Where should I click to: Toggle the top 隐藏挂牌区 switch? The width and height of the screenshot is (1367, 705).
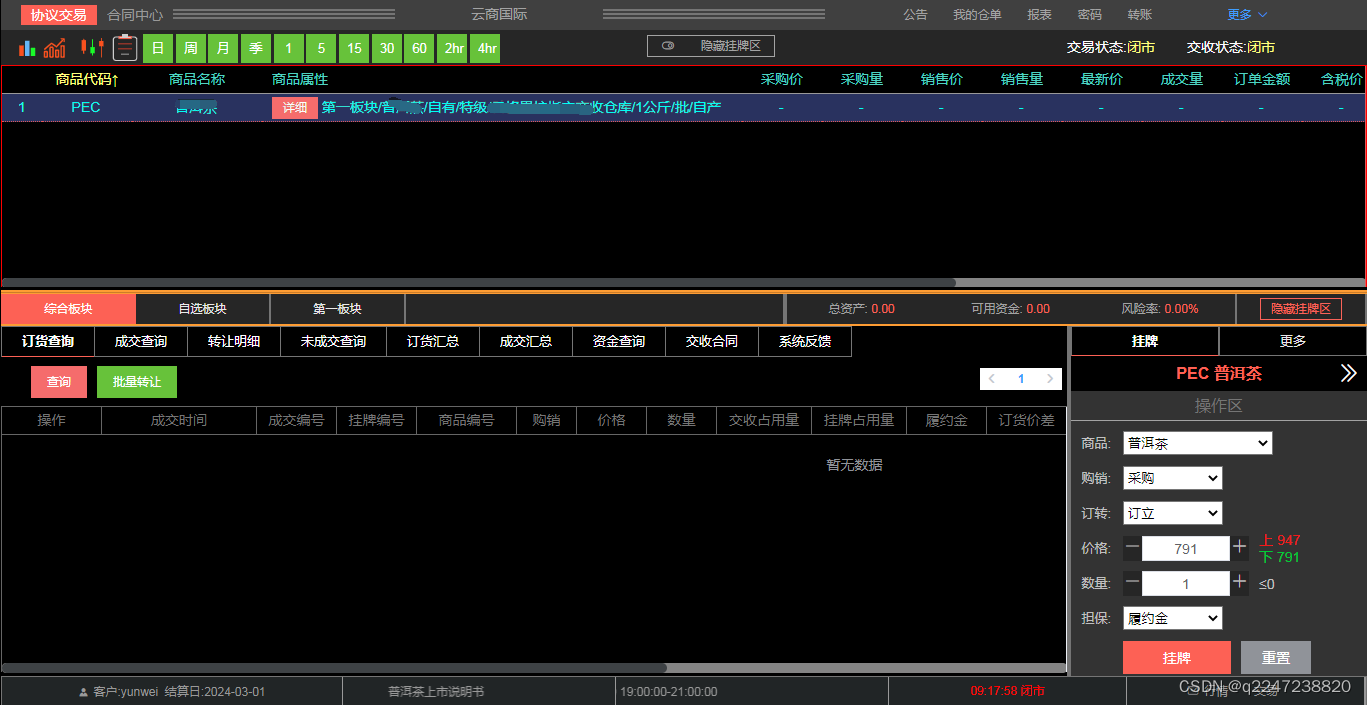click(711, 46)
